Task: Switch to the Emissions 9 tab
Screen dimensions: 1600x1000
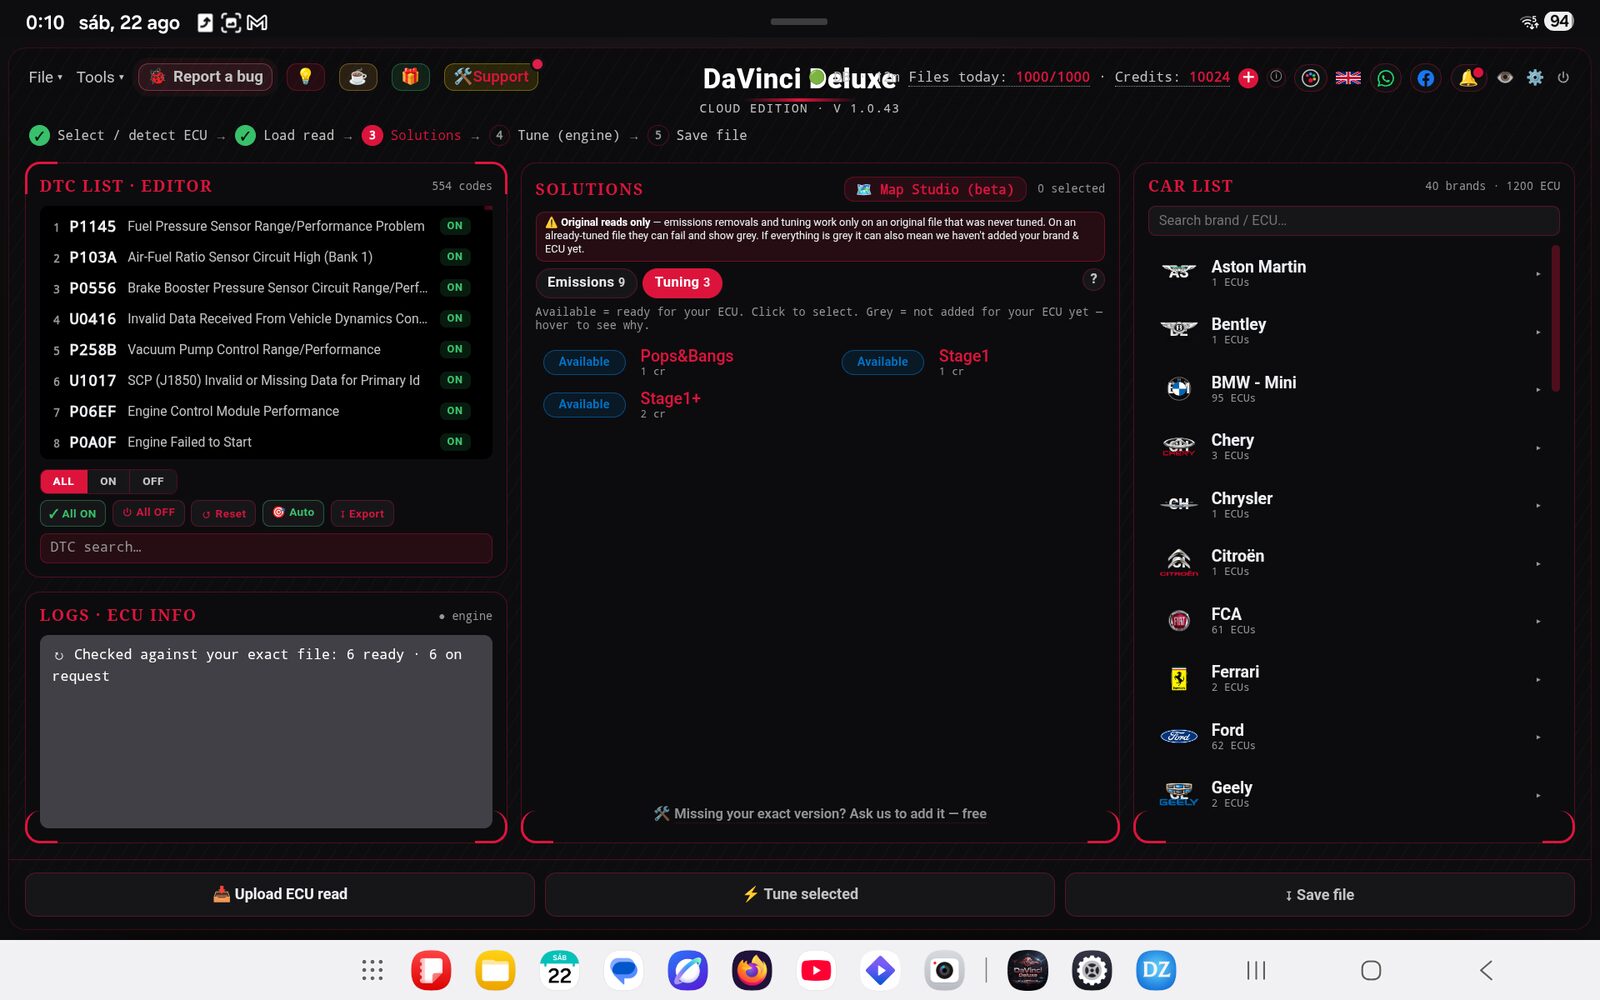Action: point(586,282)
